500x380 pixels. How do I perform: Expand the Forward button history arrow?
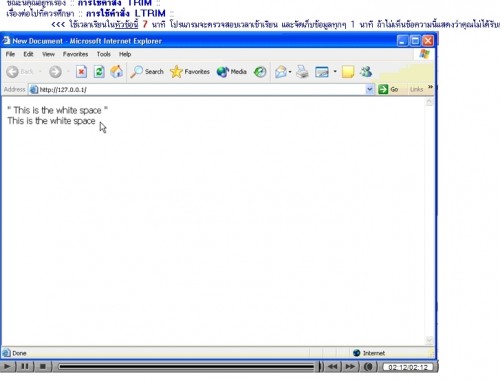pyautogui.click(x=68, y=72)
